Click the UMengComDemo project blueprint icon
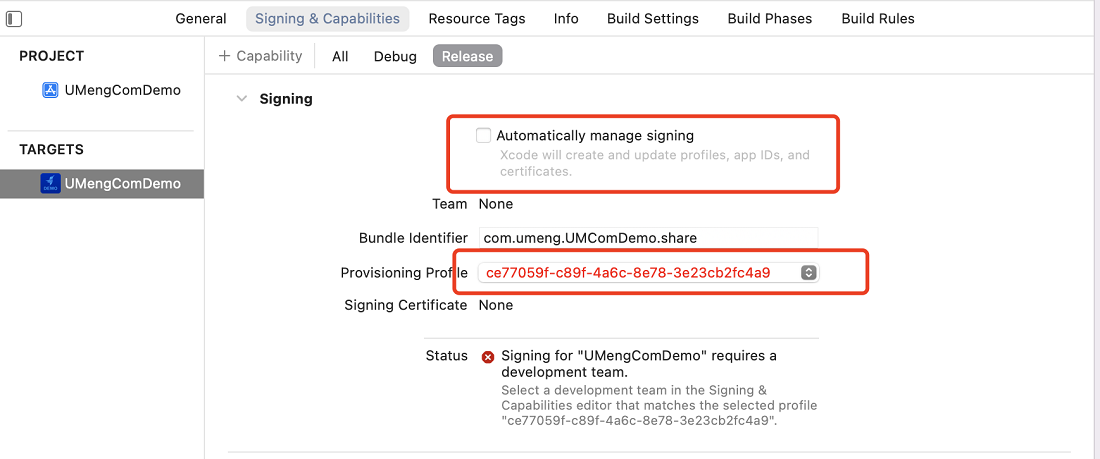The height and width of the screenshot is (459, 1100). point(50,91)
